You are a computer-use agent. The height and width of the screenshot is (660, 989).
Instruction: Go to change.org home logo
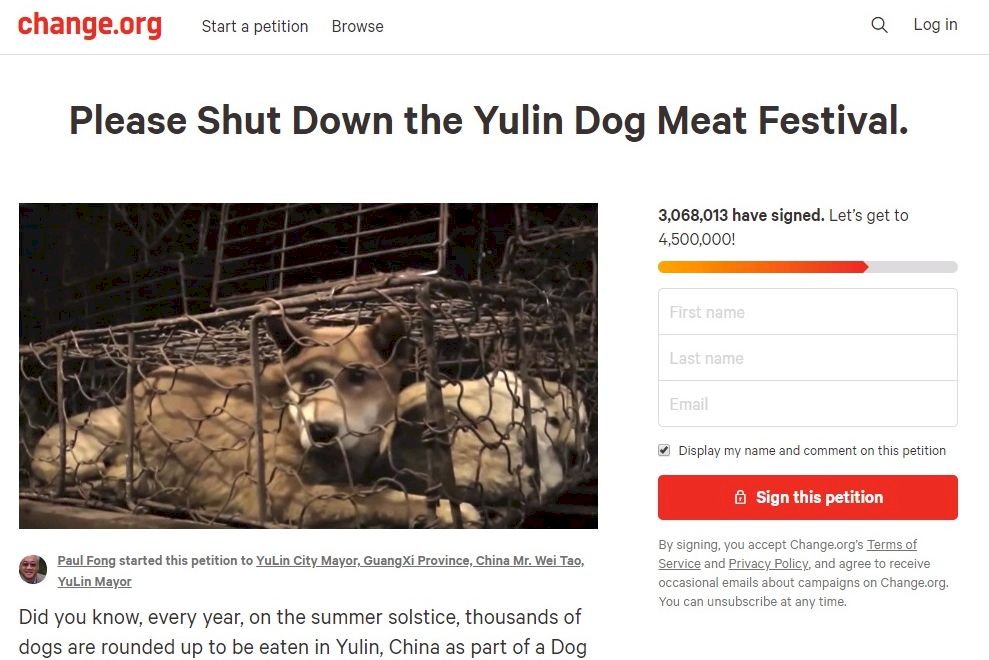pyautogui.click(x=90, y=25)
